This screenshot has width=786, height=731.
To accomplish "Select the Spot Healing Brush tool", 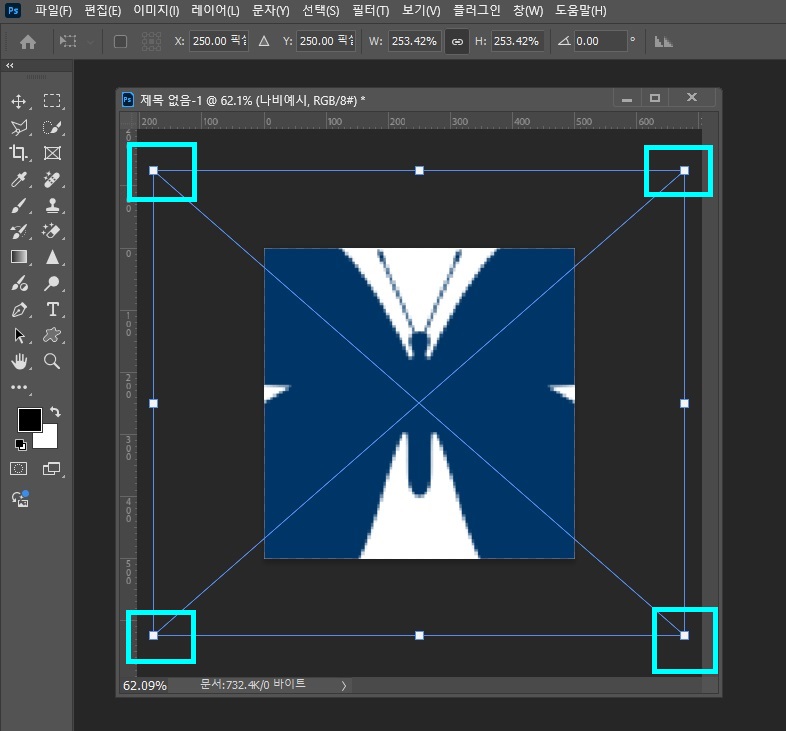I will coord(52,179).
